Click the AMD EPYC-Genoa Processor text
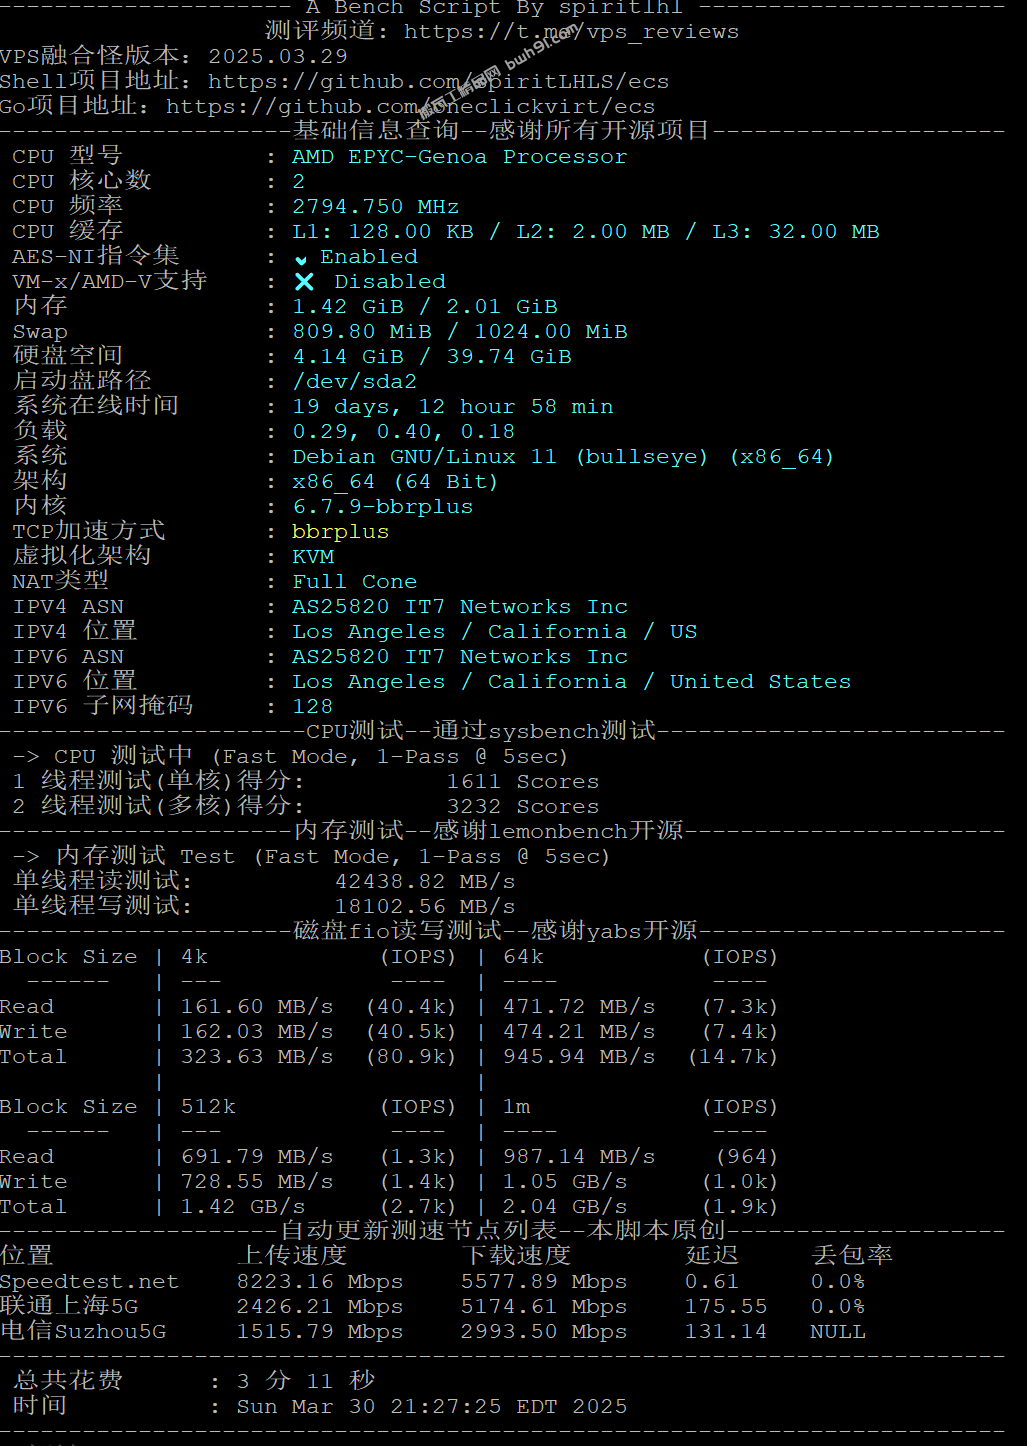 460,157
